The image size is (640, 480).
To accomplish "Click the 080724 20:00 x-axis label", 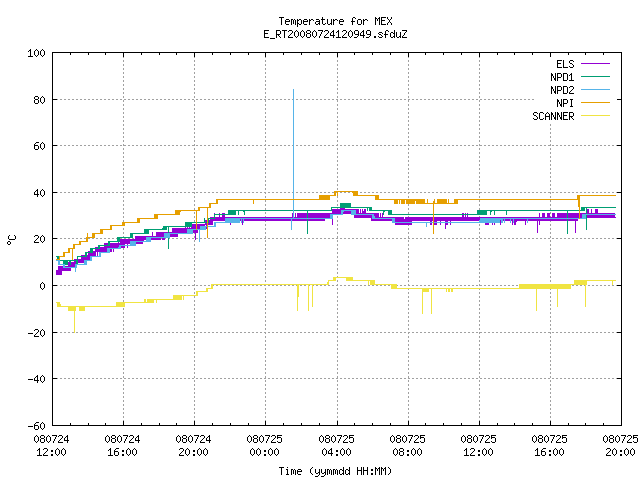I will click(193, 446).
